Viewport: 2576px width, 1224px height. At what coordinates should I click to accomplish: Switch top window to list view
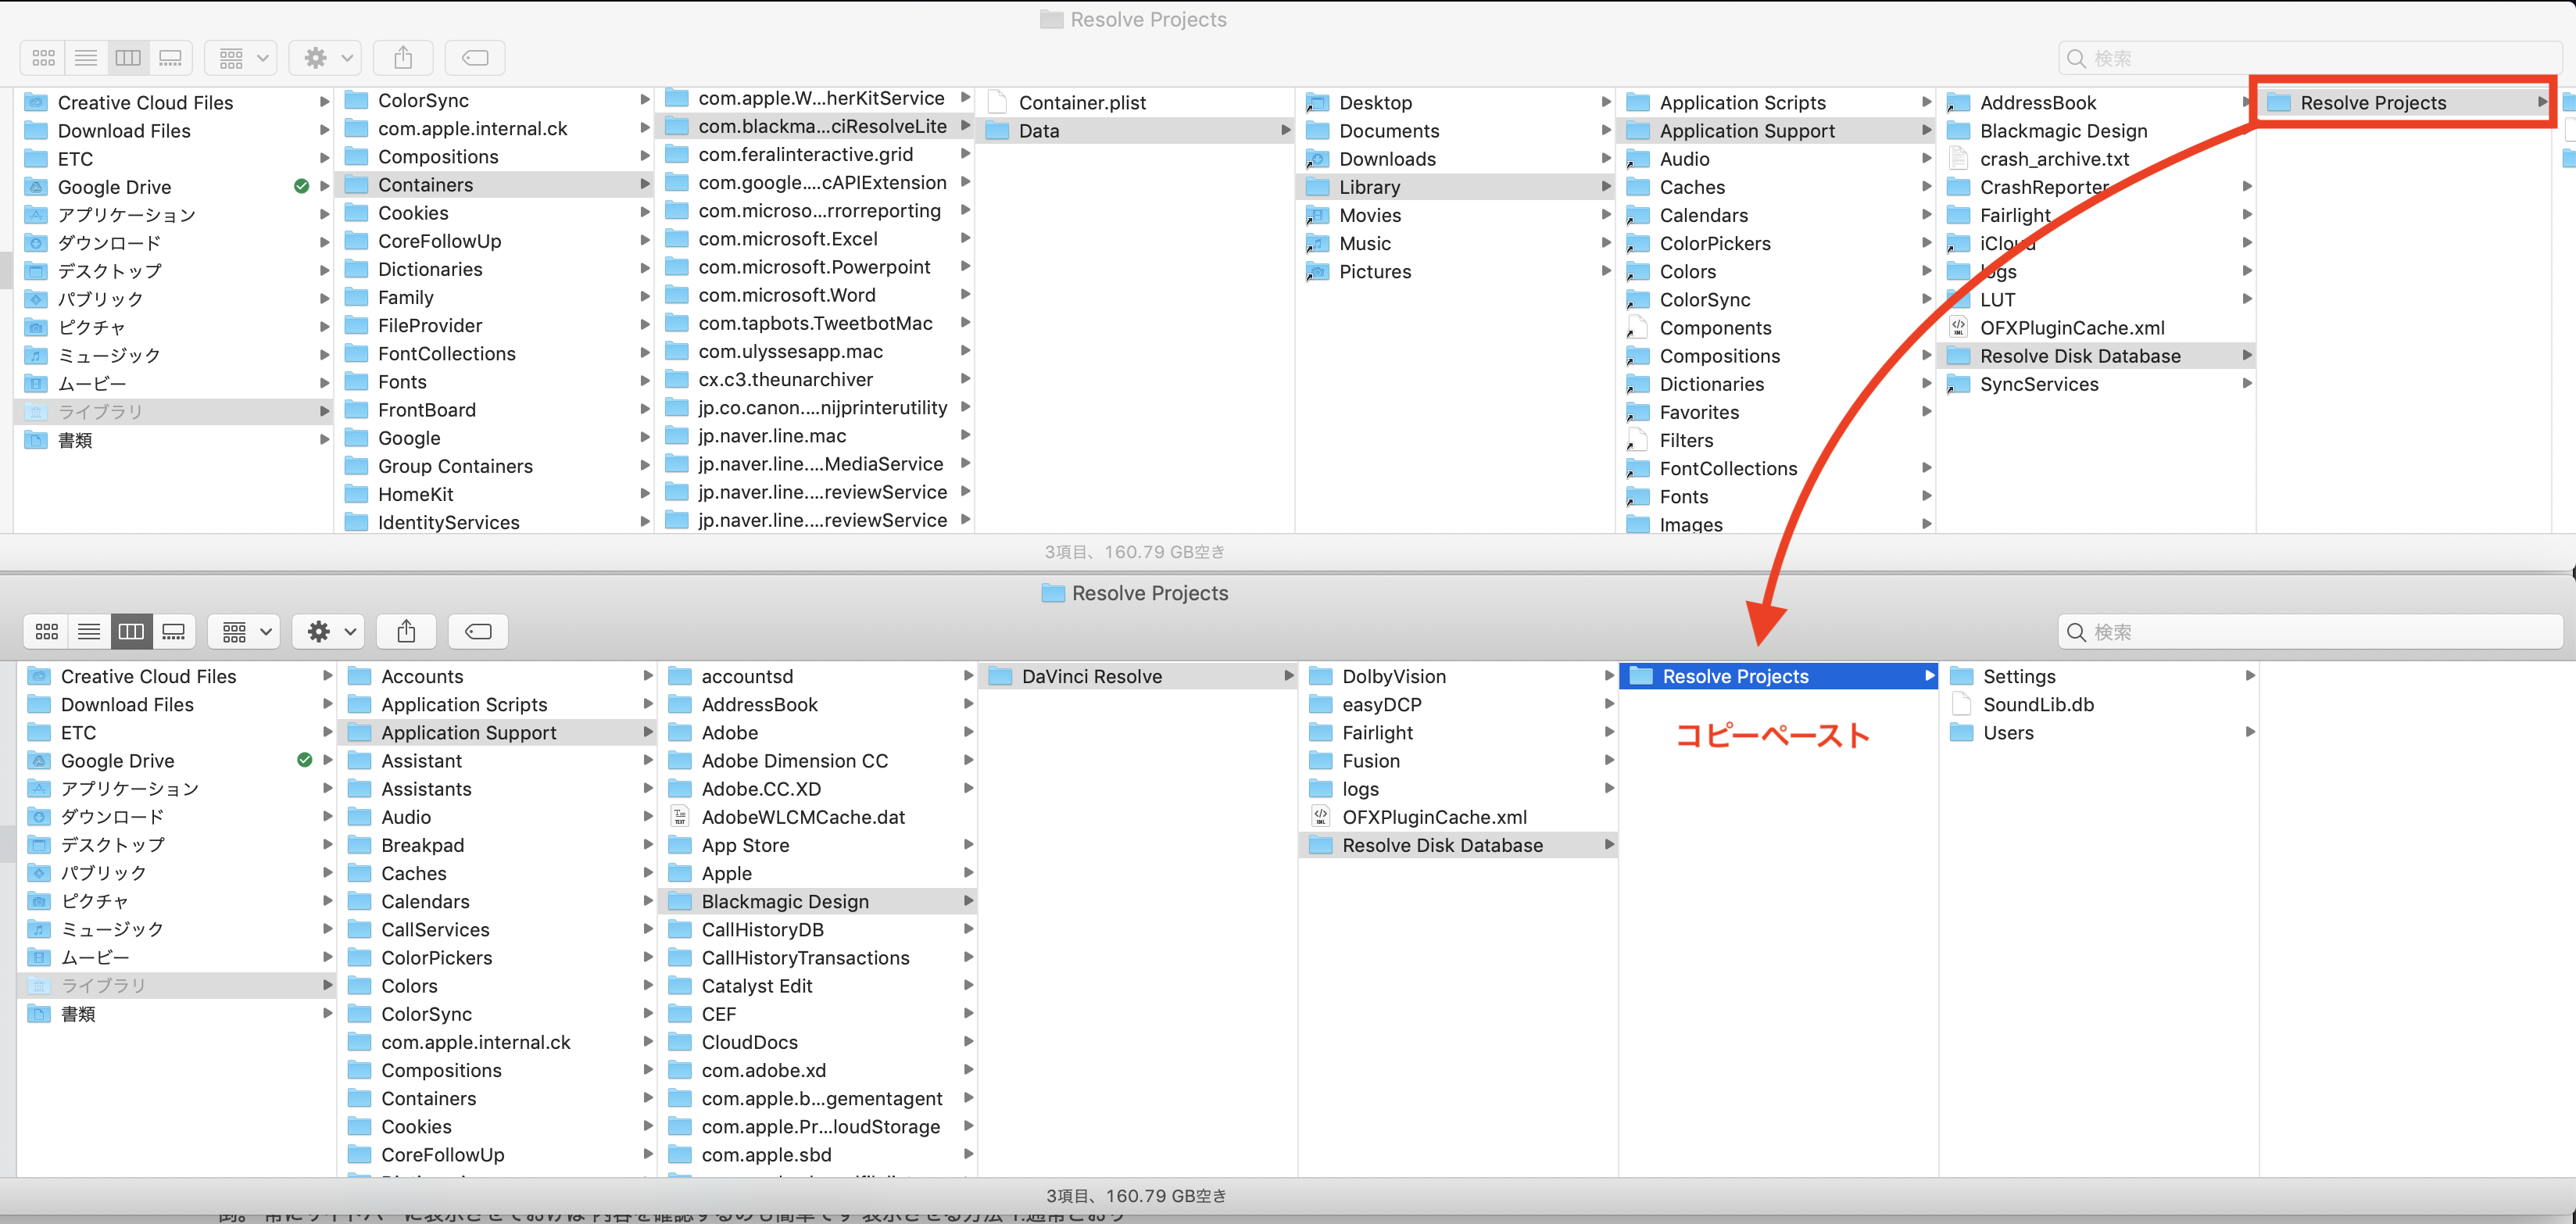point(86,58)
